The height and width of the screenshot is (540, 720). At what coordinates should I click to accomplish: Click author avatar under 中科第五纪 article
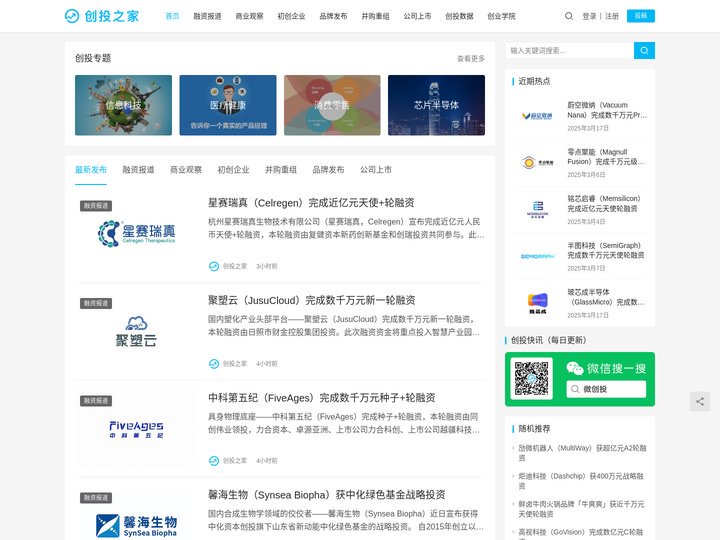pyautogui.click(x=214, y=461)
